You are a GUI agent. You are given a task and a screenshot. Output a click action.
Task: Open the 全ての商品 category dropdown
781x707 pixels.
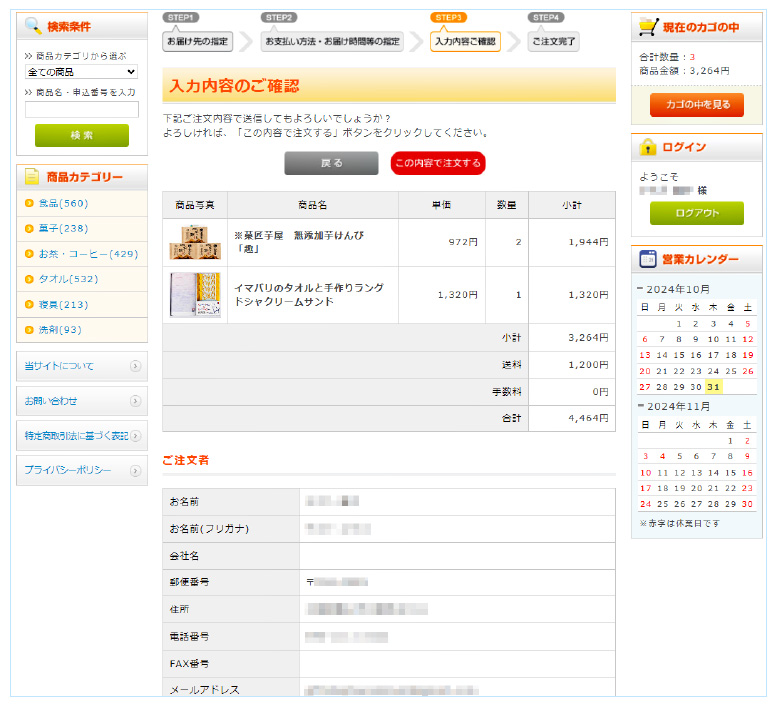click(x=81, y=72)
